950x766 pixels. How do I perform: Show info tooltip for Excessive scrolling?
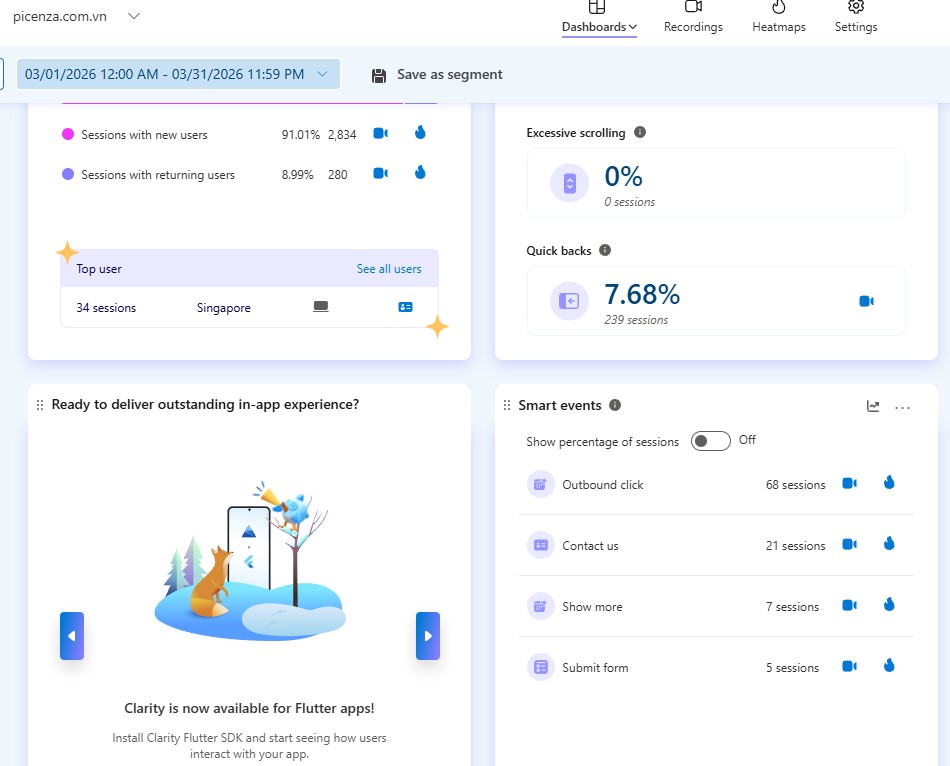point(640,132)
